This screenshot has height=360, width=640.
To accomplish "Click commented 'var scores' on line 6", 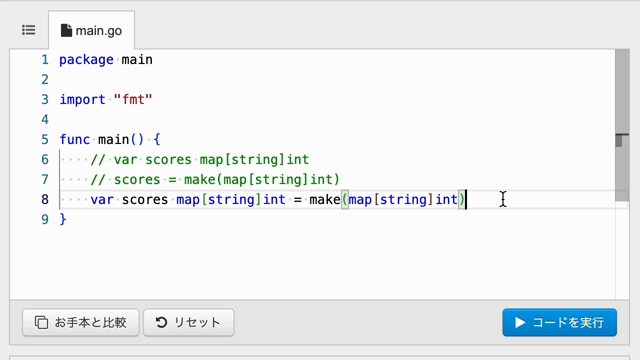I will (x=153, y=160).
